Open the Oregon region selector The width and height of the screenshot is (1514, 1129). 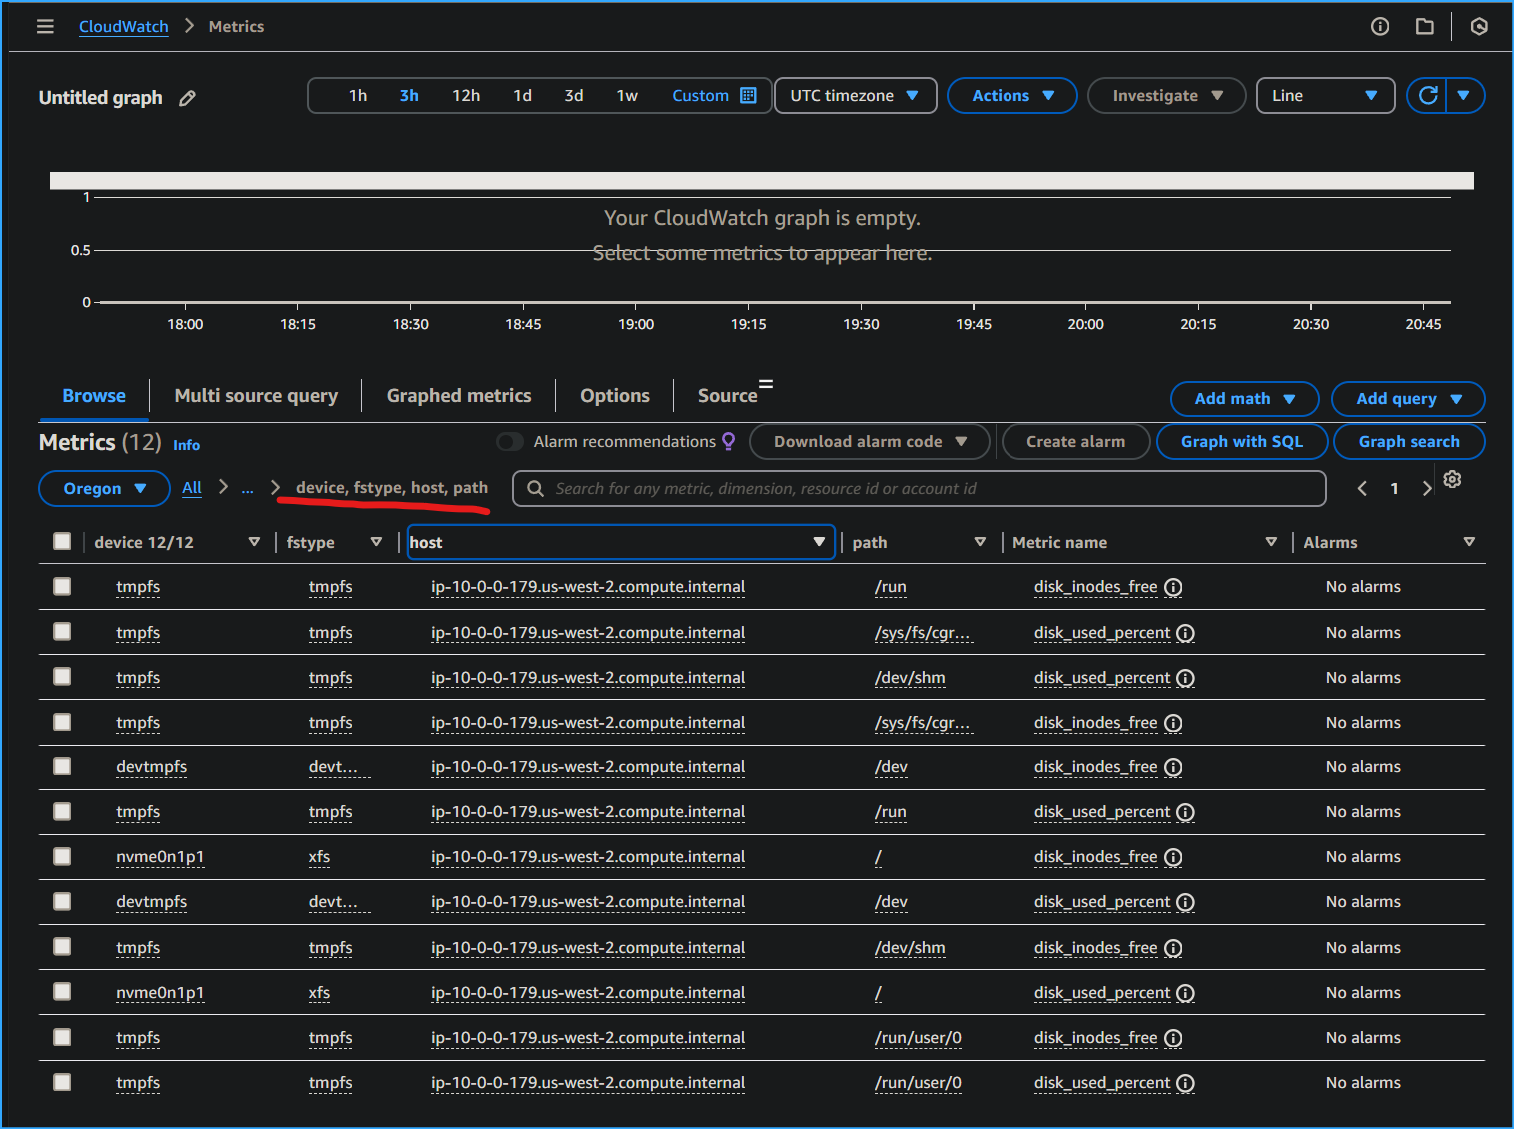(x=103, y=488)
